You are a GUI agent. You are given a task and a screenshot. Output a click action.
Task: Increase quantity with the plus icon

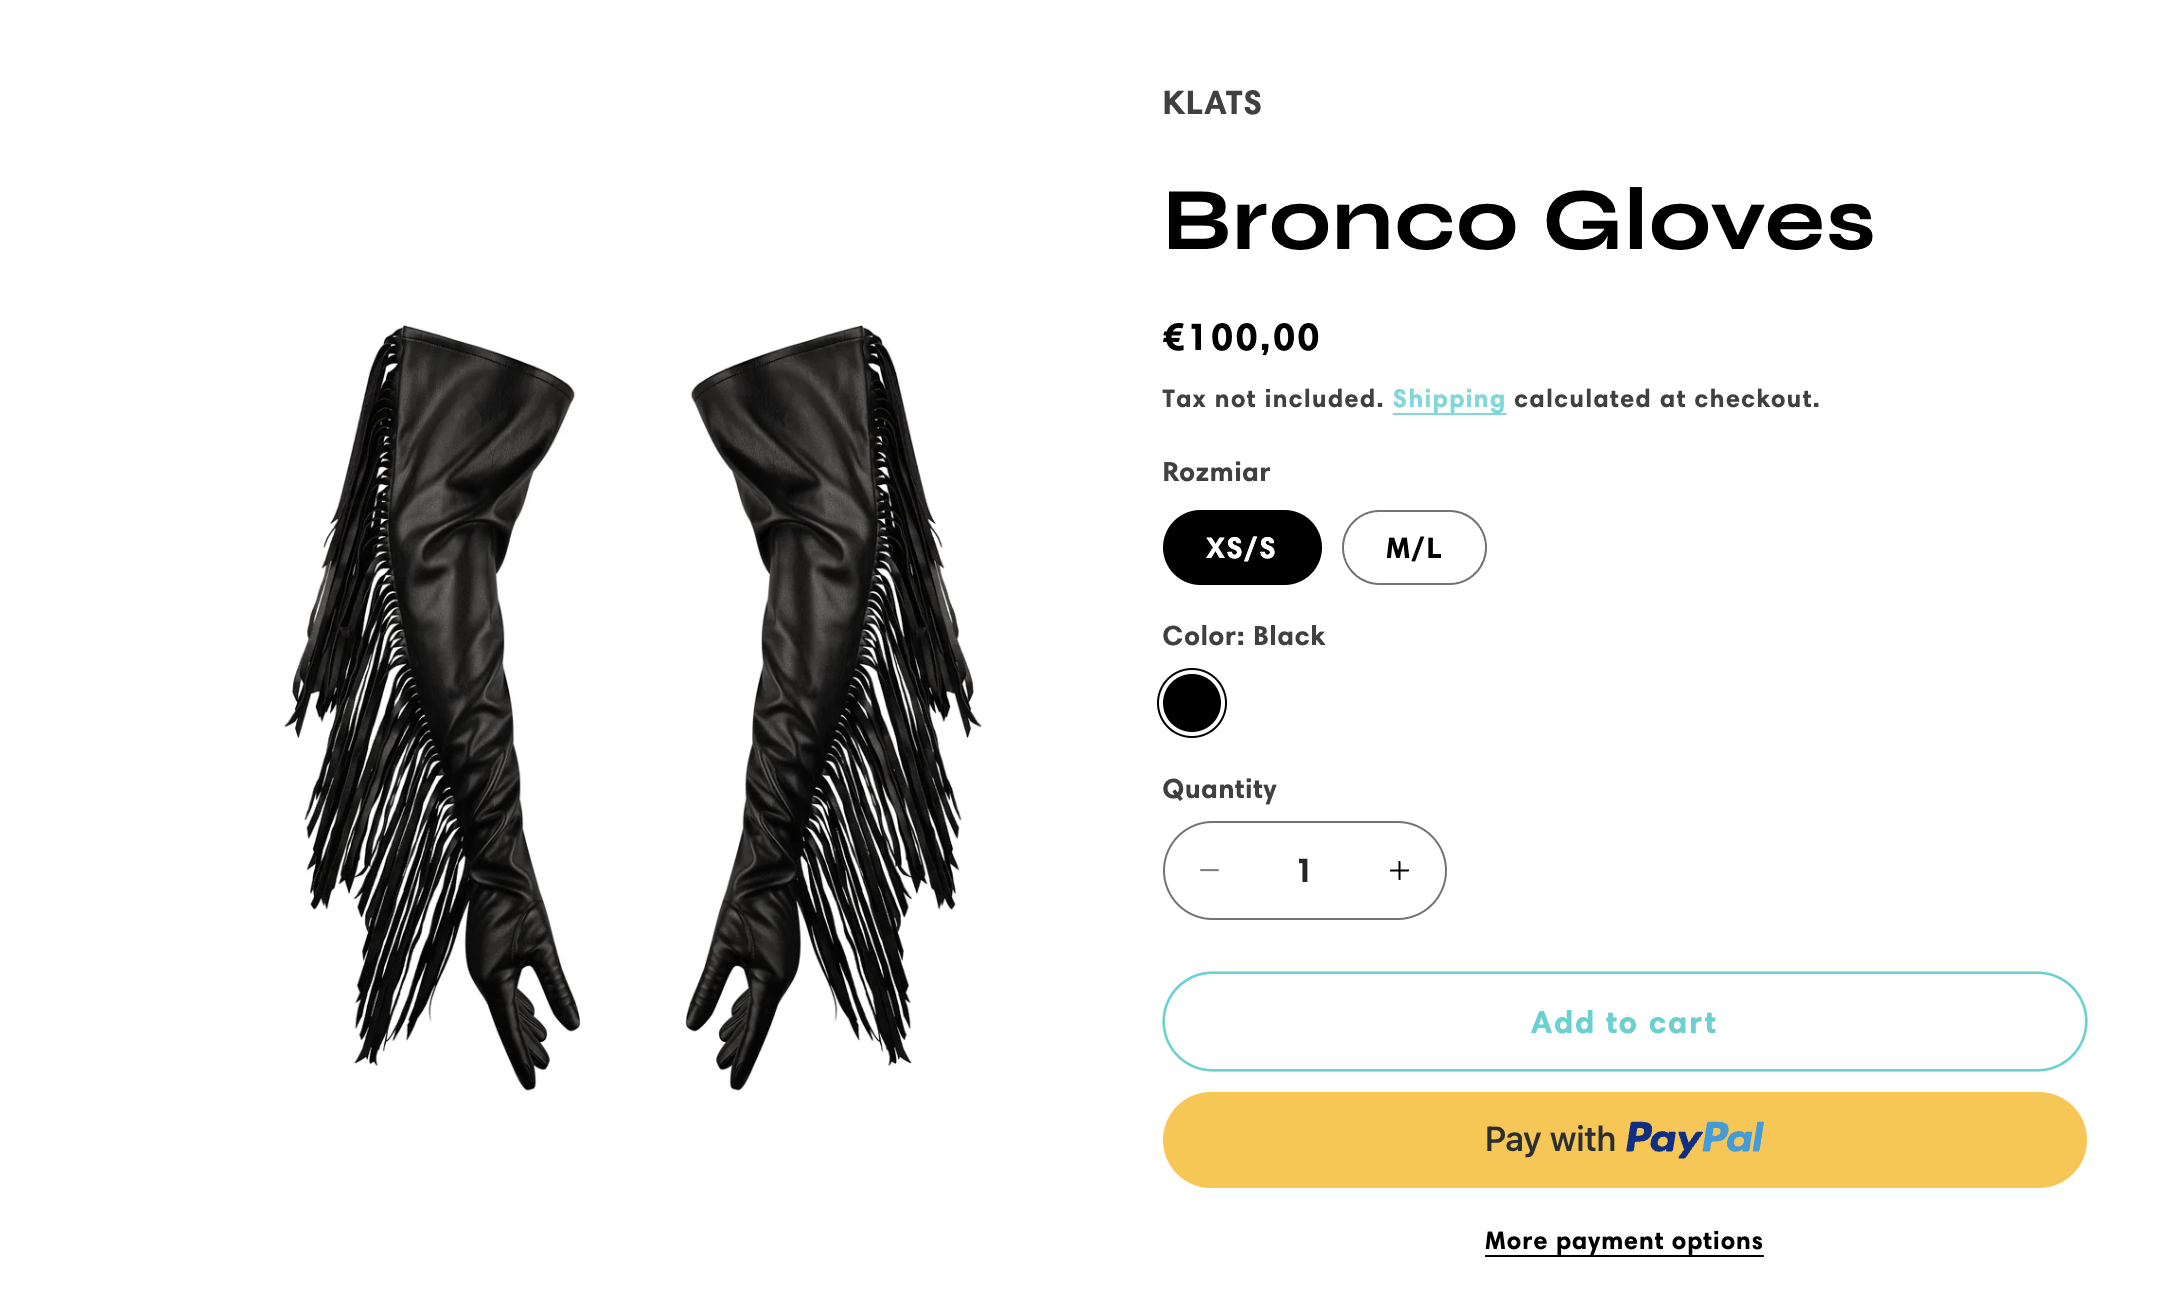[1399, 871]
